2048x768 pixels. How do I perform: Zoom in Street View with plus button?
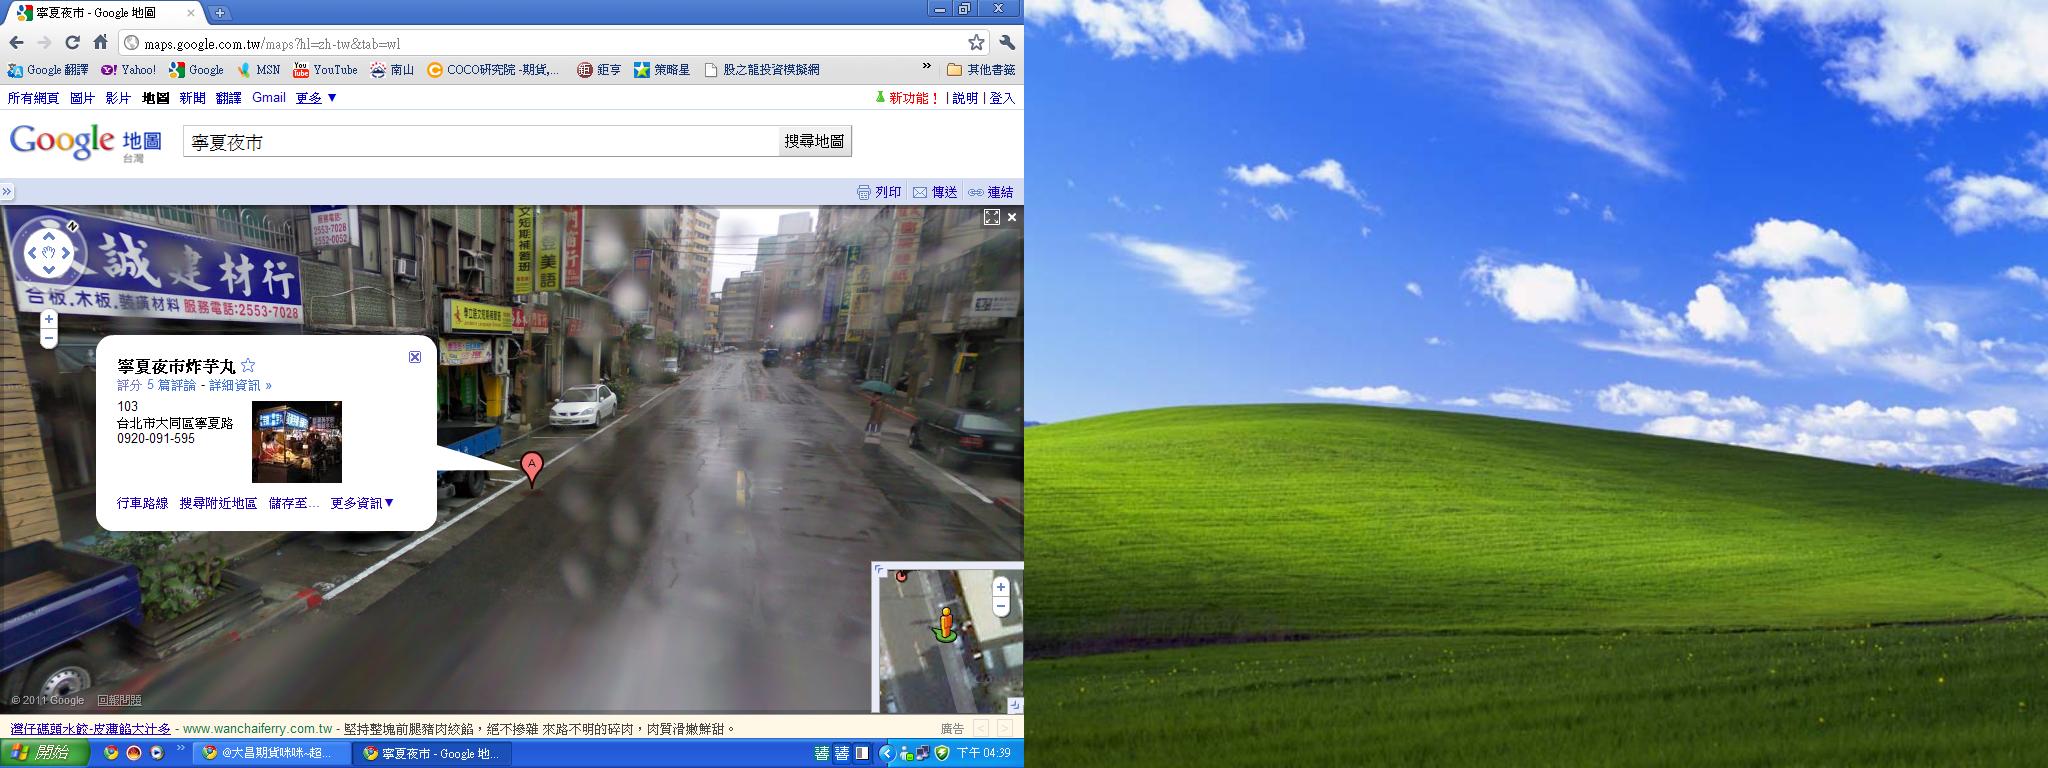click(x=48, y=319)
